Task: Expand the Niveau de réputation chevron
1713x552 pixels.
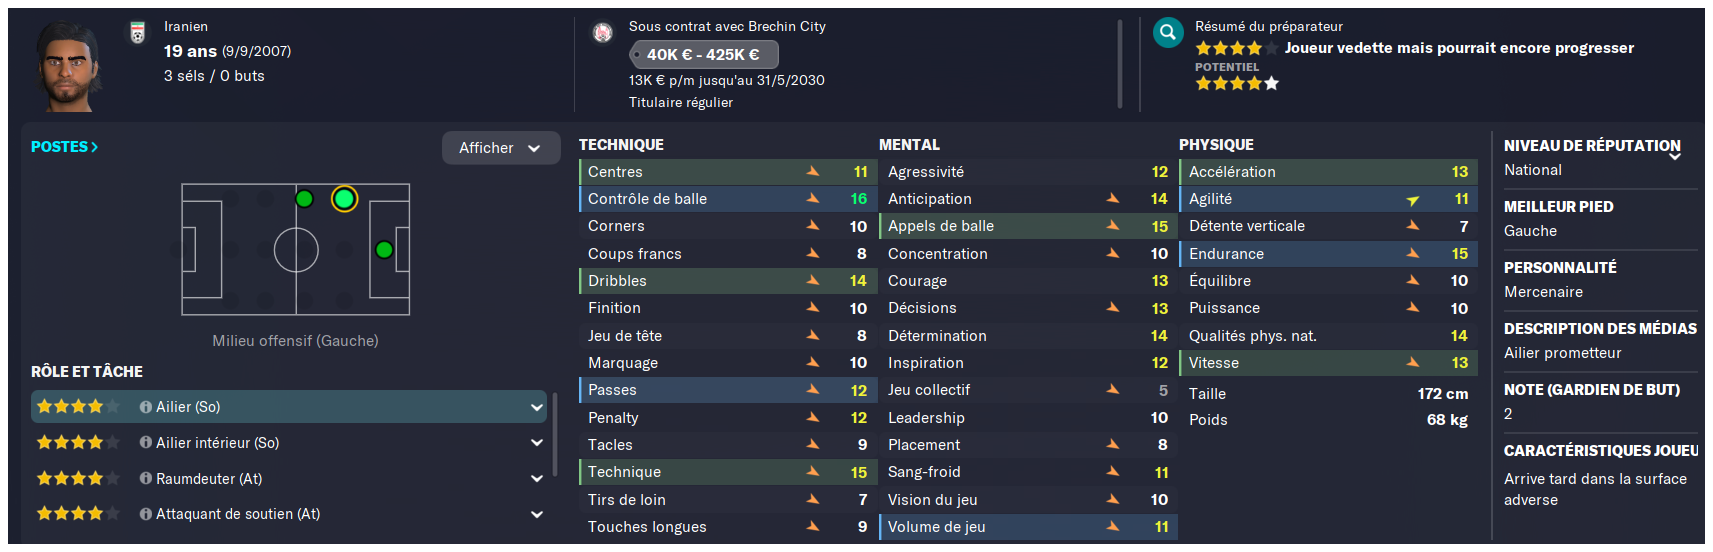Action: [x=1675, y=156]
